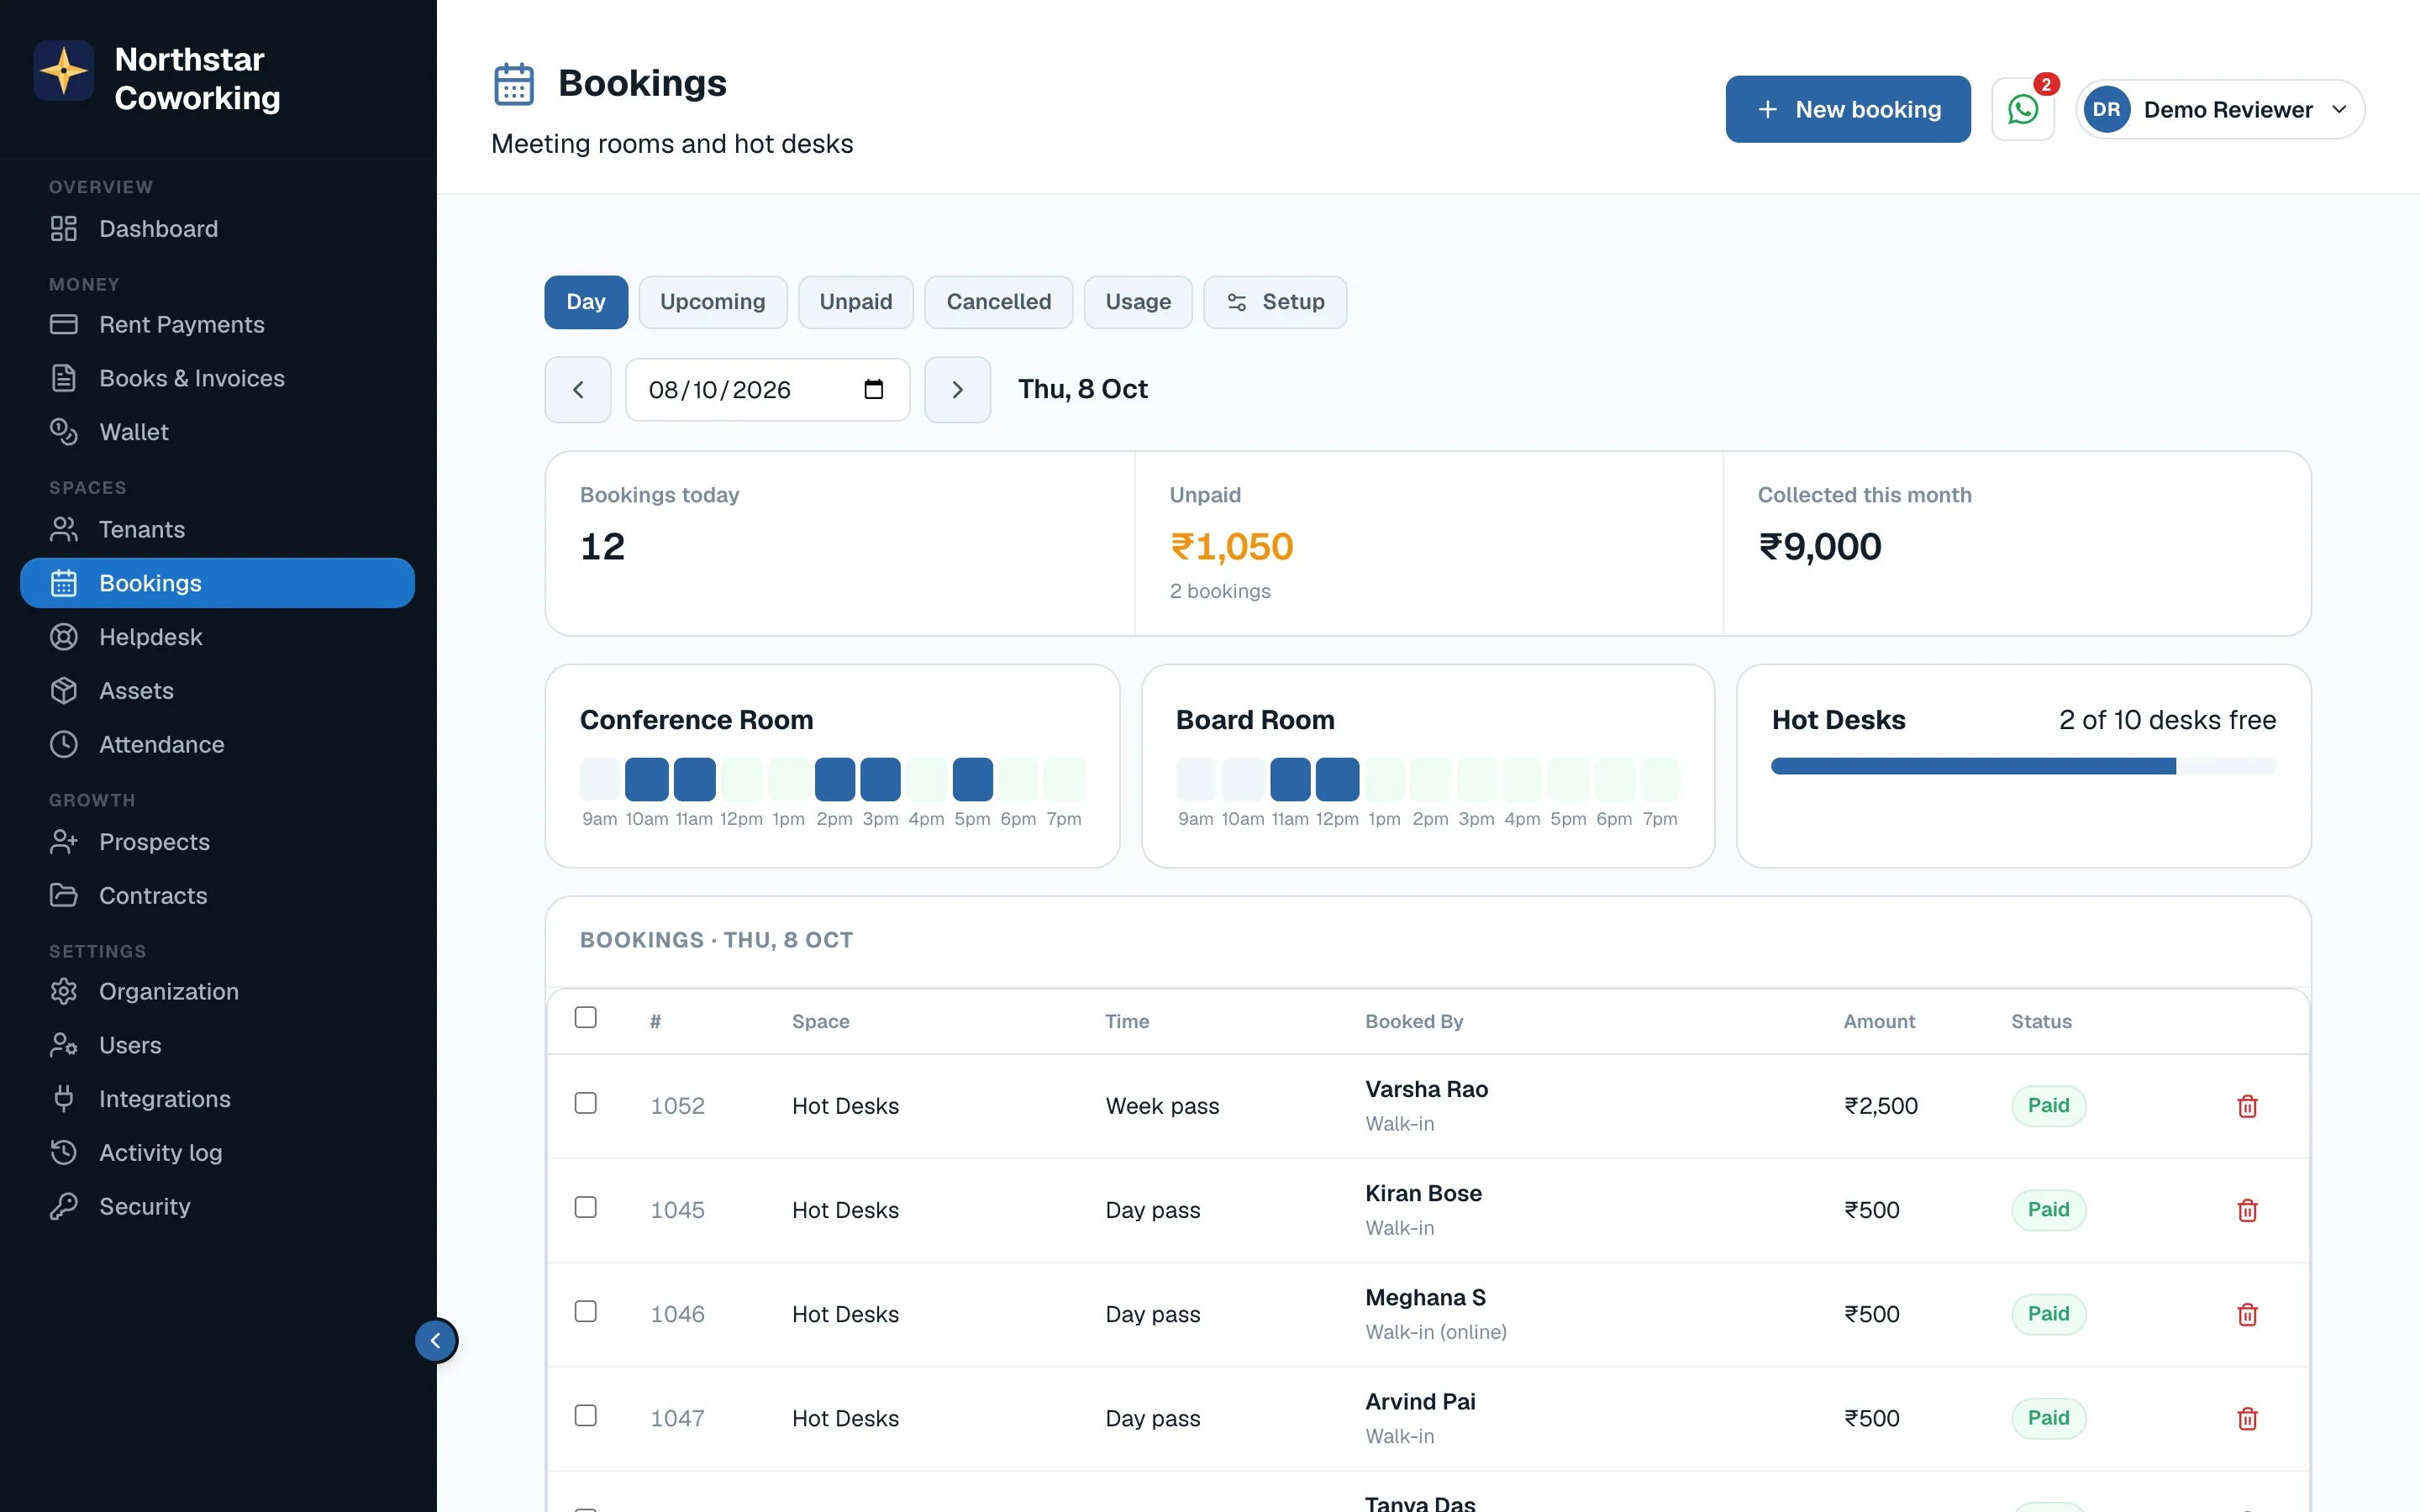Open Prospects in Growth section
2420x1512 pixels.
[217, 842]
